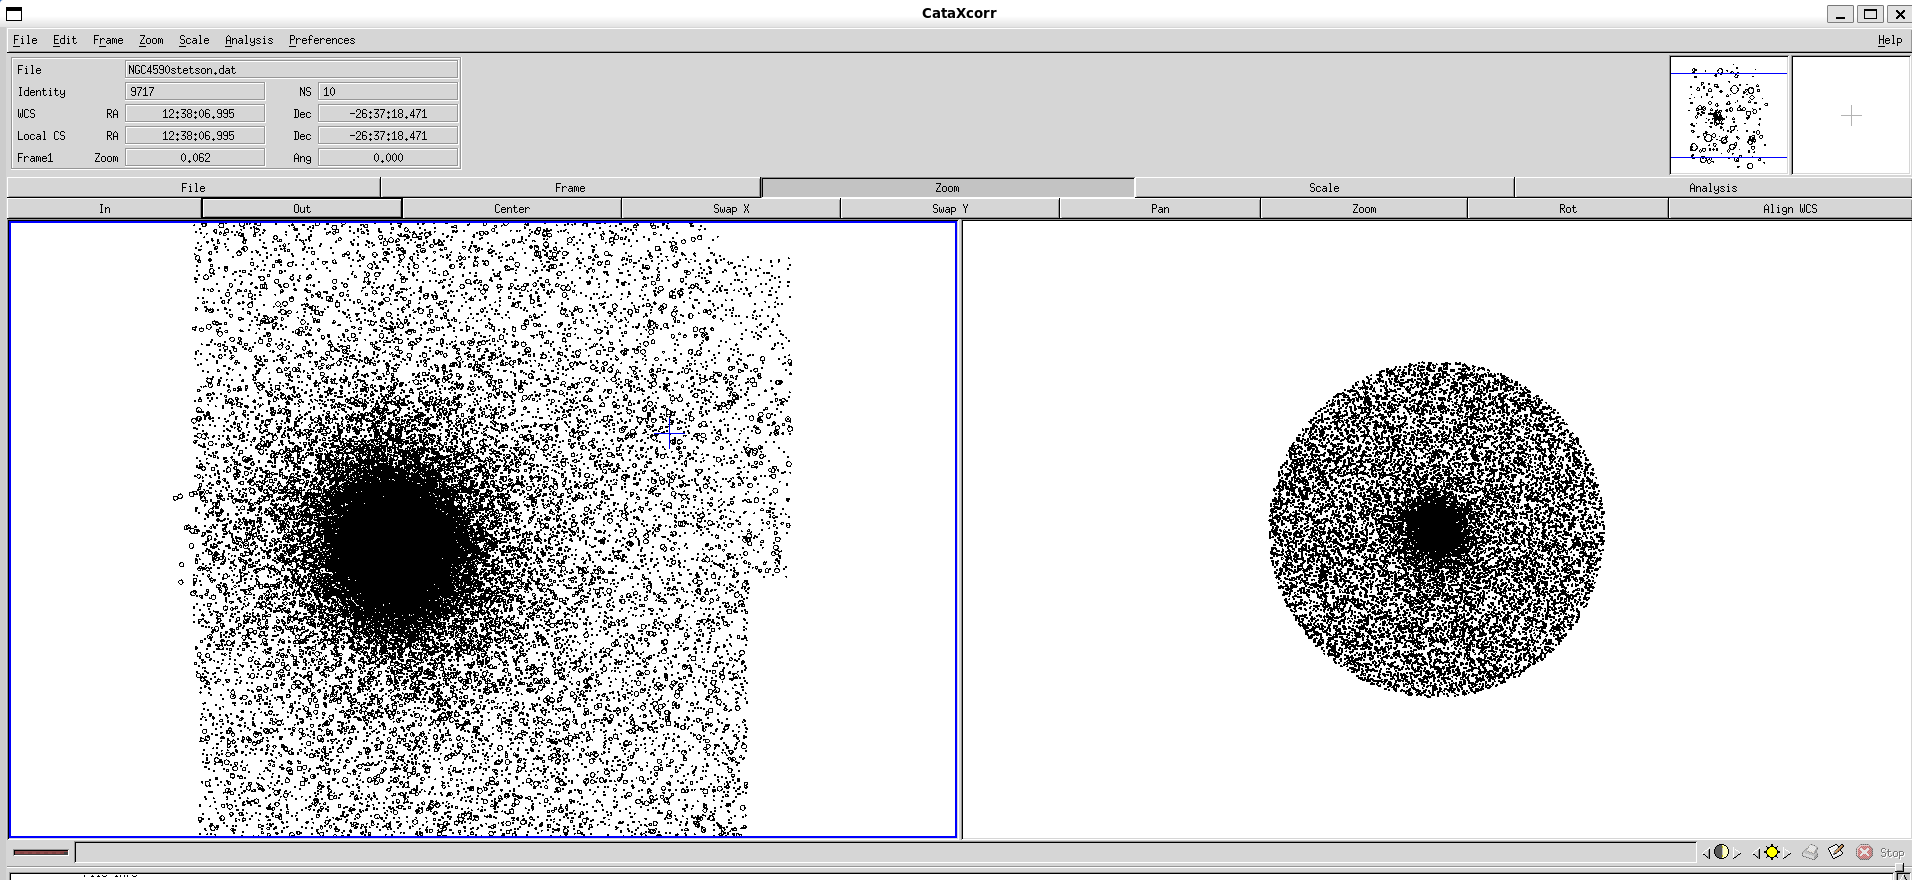Click the yellow sun brightness icon
This screenshot has width=1912, height=880.
tap(1772, 852)
